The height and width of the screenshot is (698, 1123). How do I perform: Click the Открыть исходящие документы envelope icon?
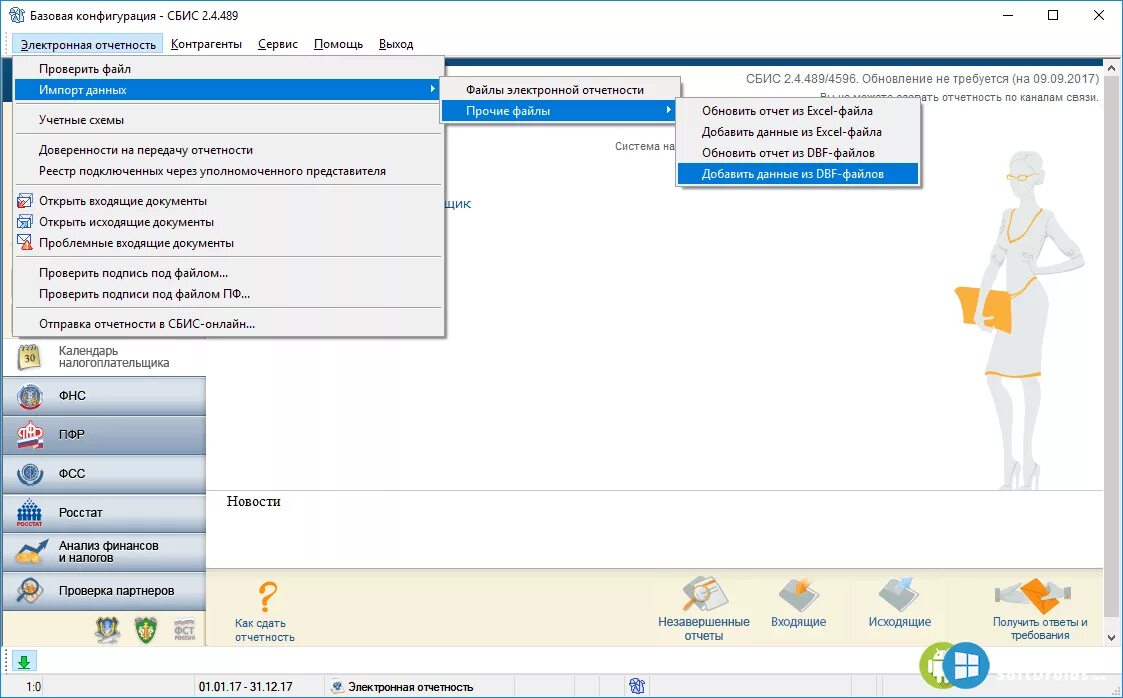pos(25,222)
